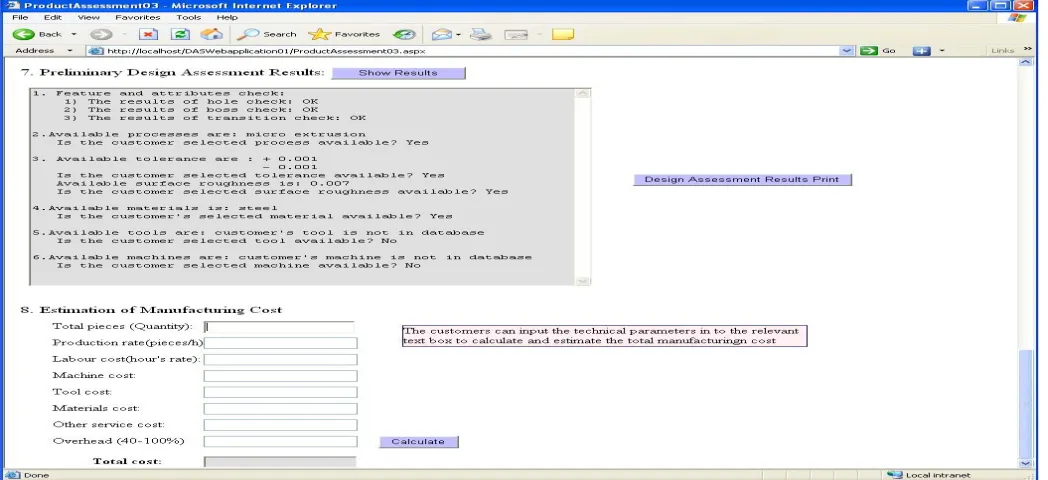Viewport: 1048px width, 480px height.
Task: Click the yellow note toolbar icon
Action: (563, 34)
